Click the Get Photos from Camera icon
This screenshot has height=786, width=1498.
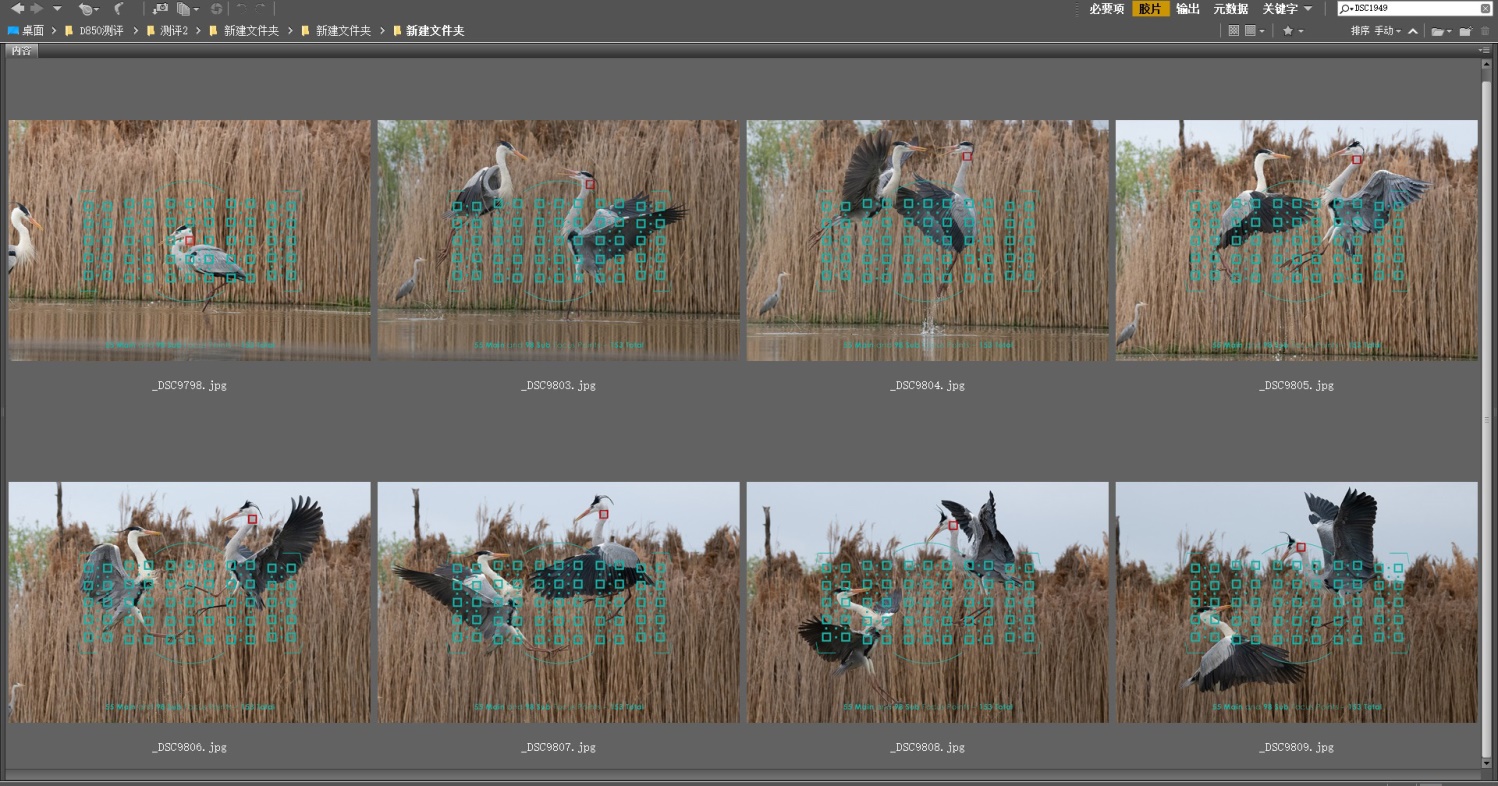[x=161, y=8]
